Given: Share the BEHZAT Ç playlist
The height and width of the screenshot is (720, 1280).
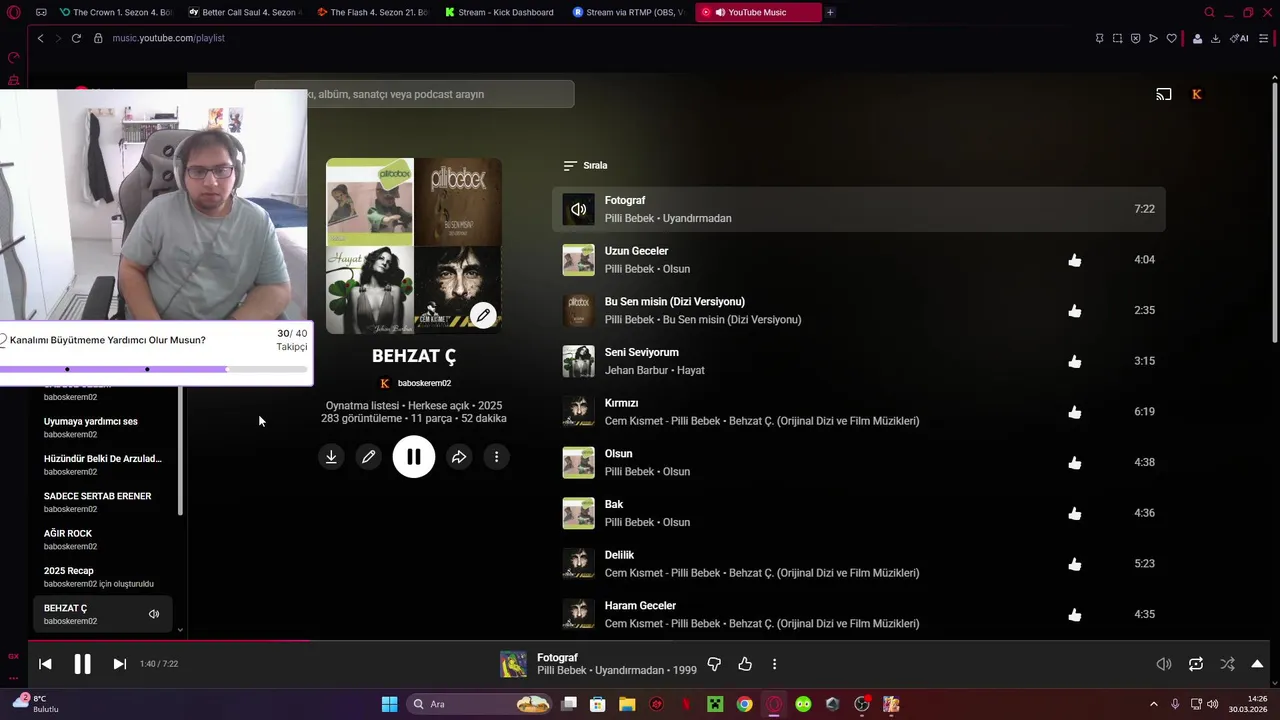Looking at the screenshot, I should point(459,457).
